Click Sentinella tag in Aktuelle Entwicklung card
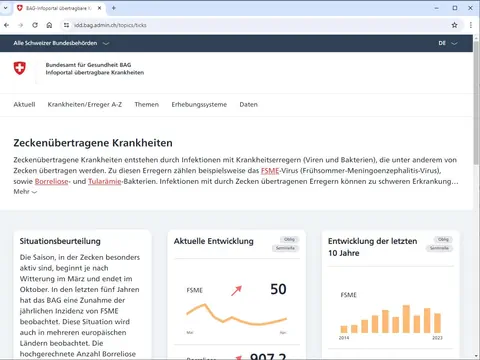 pyautogui.click(x=285, y=248)
